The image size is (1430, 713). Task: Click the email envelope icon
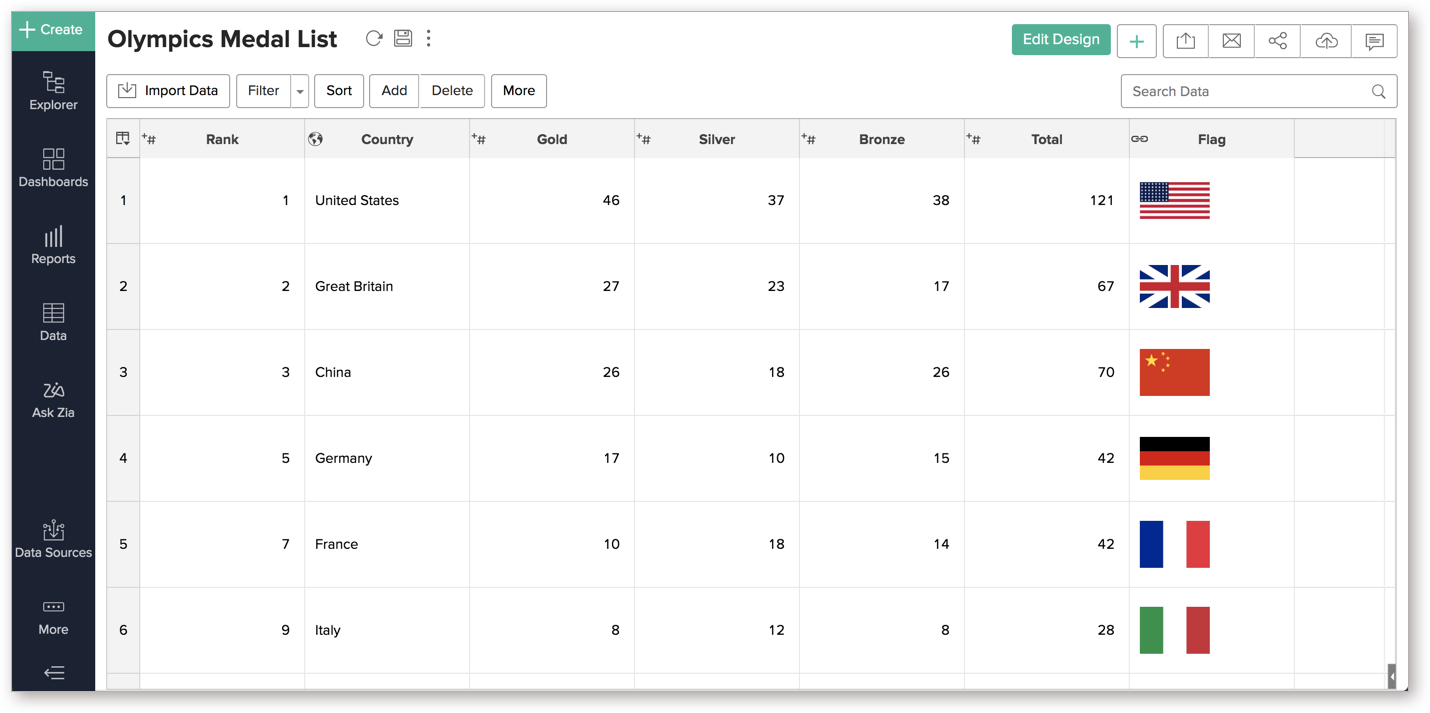click(x=1232, y=41)
